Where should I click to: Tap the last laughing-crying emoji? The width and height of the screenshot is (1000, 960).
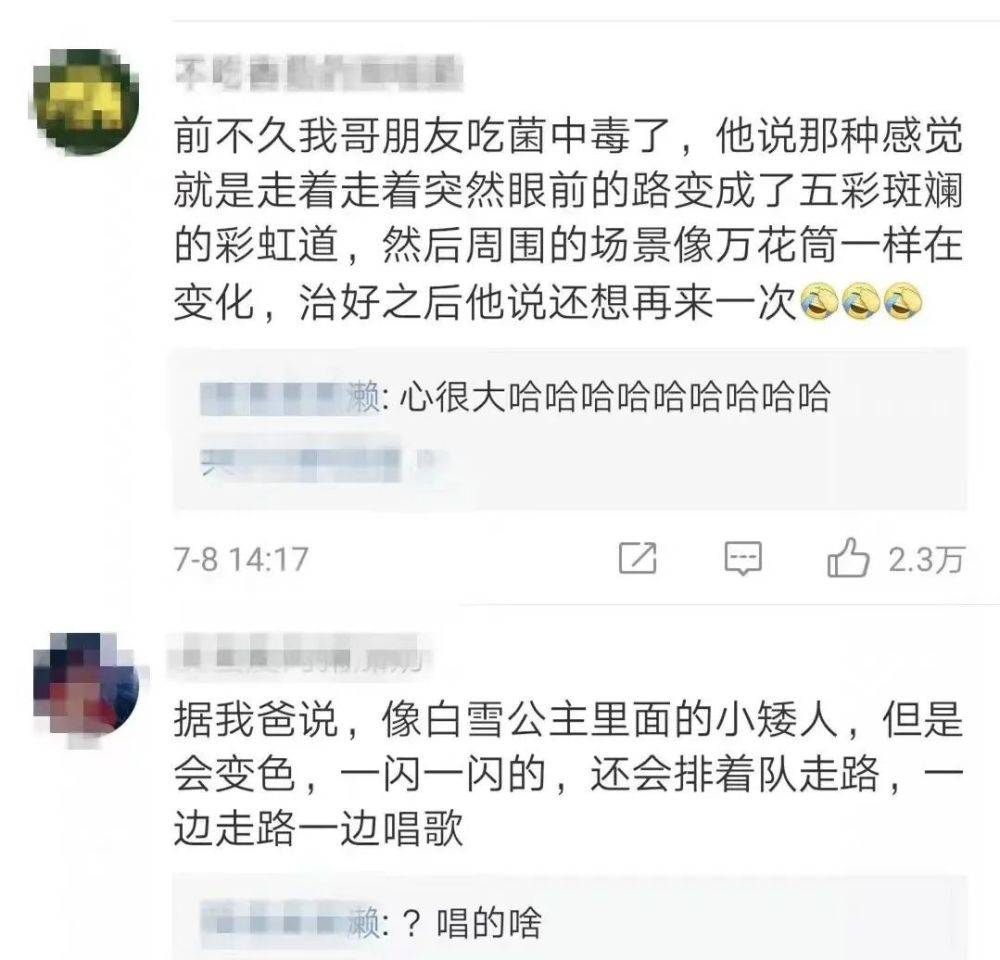(902, 301)
